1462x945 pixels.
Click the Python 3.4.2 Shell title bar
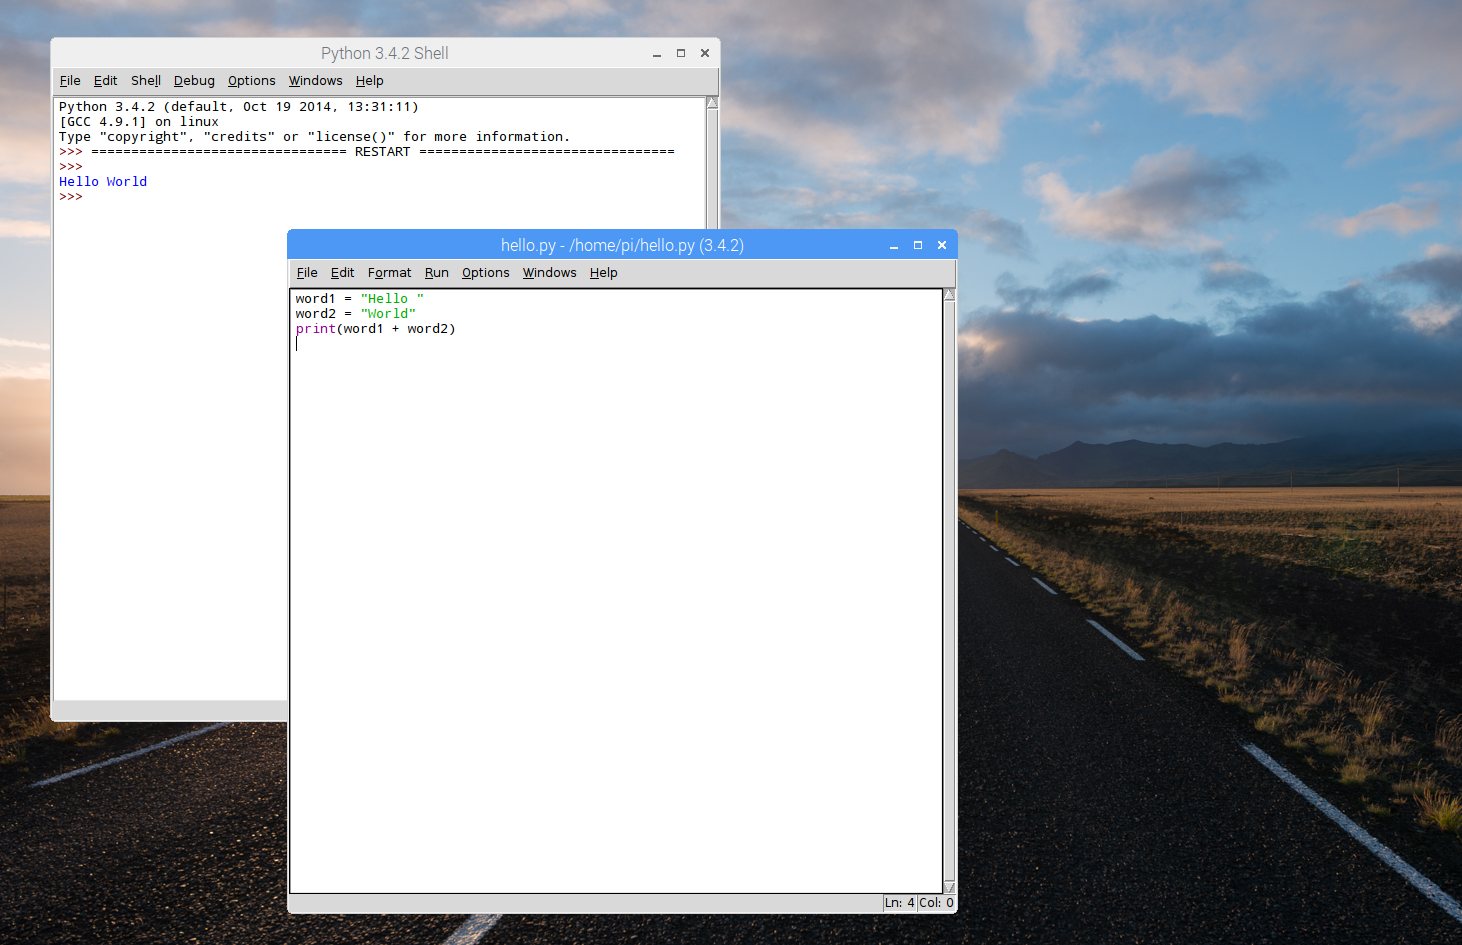pos(384,53)
